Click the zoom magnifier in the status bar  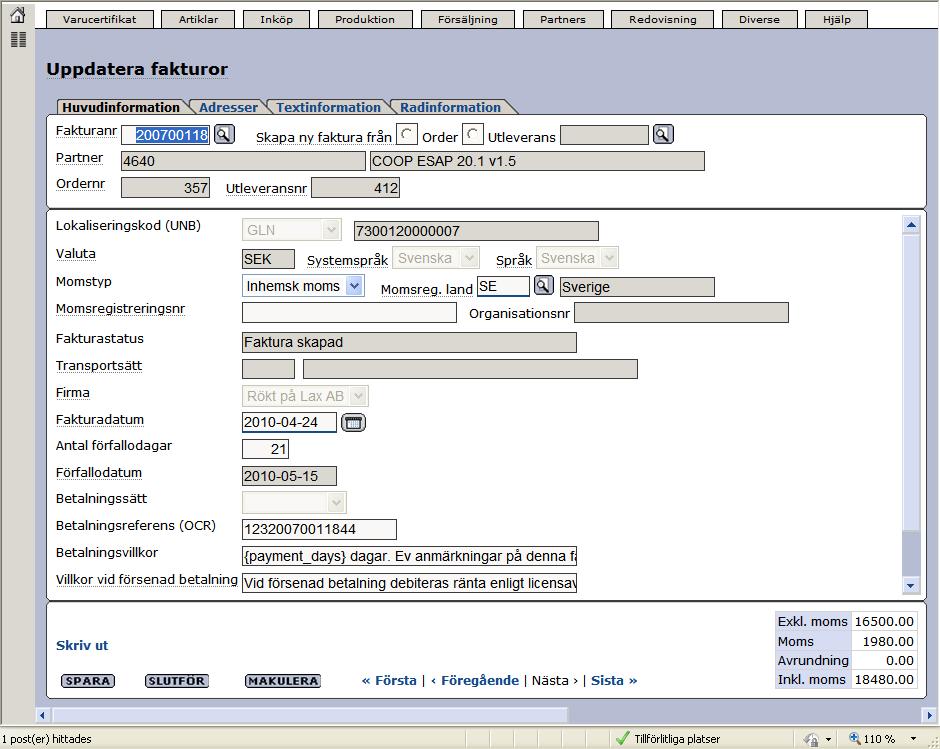[x=855, y=738]
